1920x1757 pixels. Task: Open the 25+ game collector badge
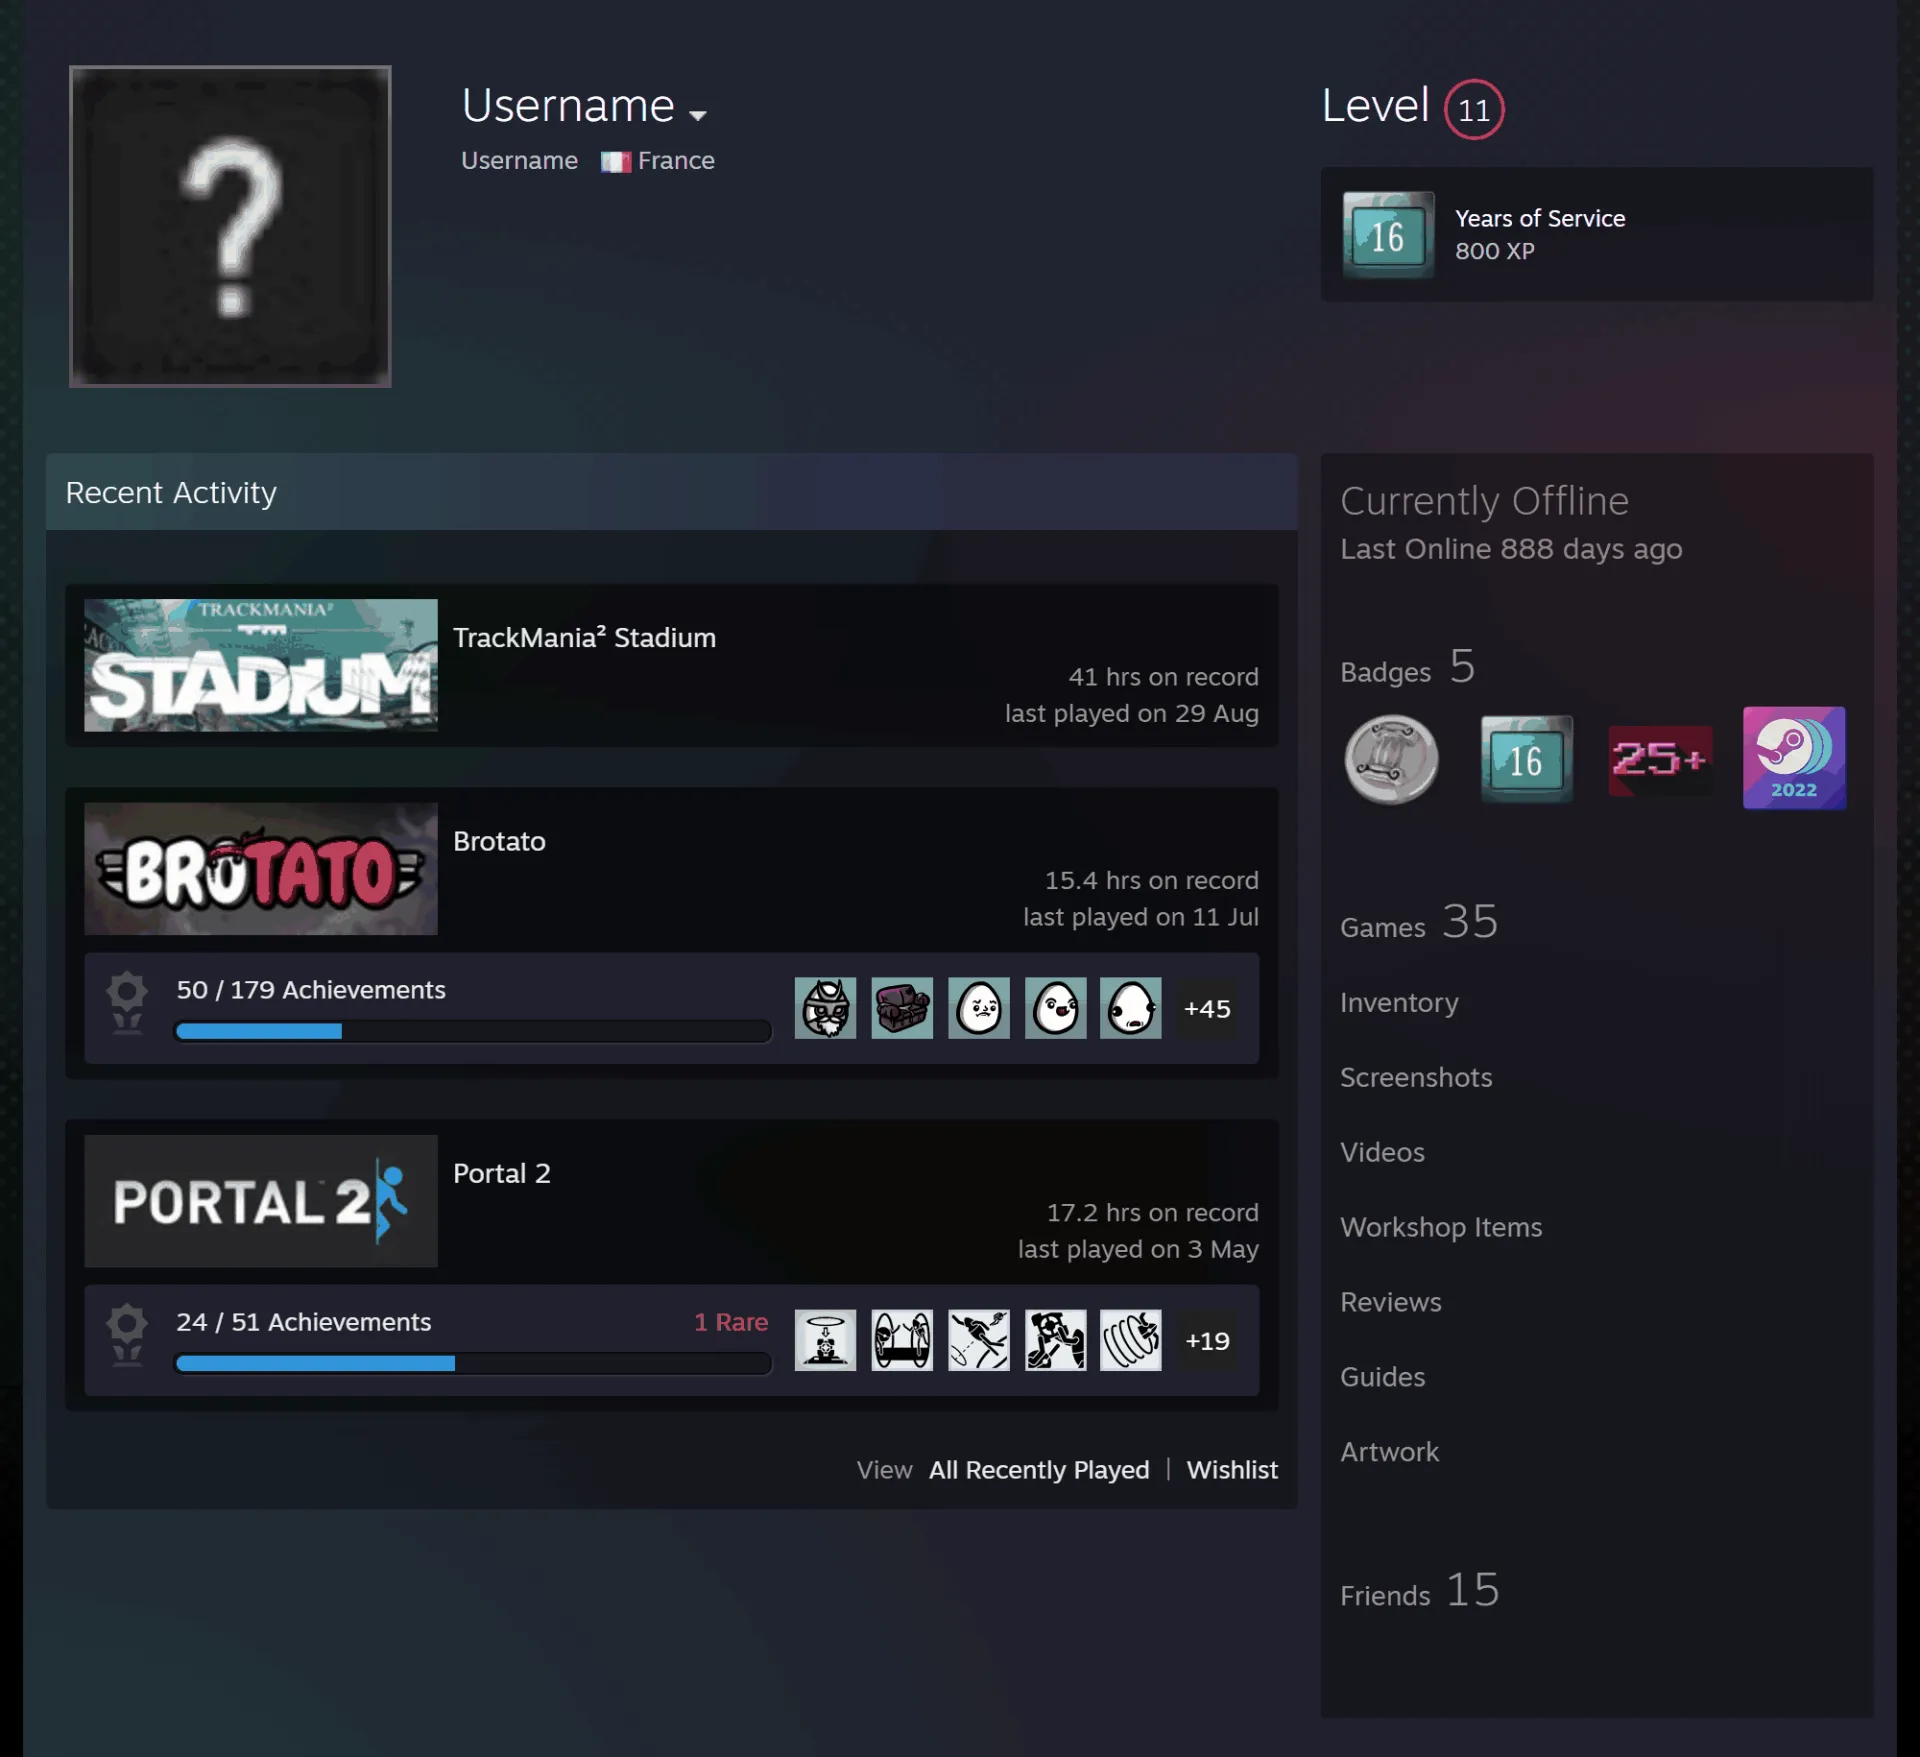(x=1660, y=759)
